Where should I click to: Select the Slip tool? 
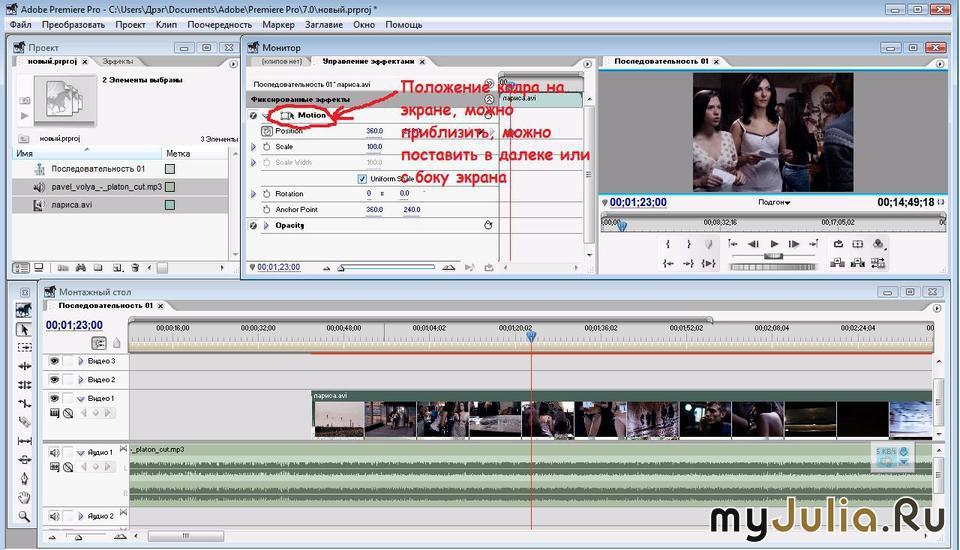24,441
